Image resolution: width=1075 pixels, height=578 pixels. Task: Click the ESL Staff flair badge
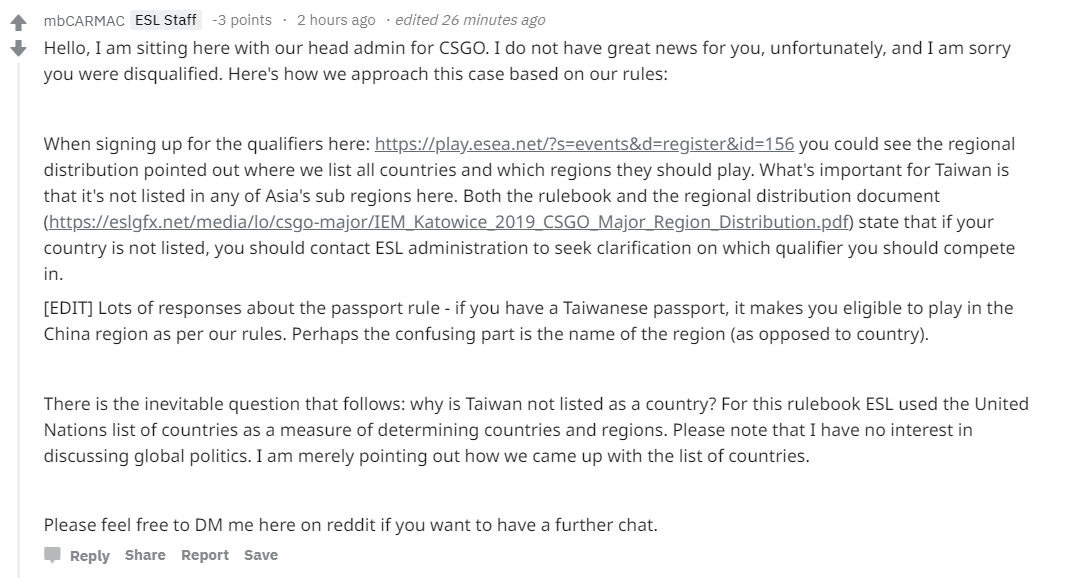pyautogui.click(x=166, y=20)
